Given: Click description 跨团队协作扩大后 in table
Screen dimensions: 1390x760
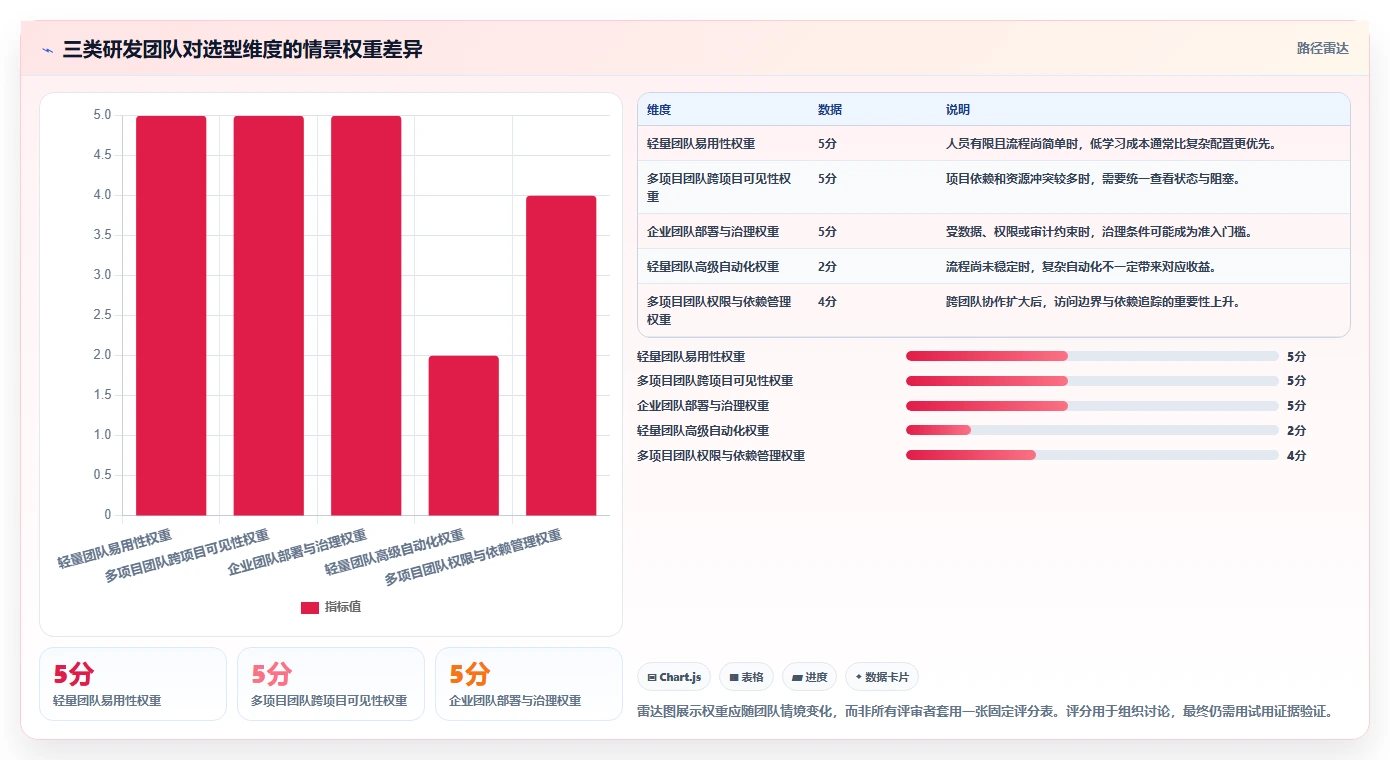Looking at the screenshot, I should point(1093,301).
